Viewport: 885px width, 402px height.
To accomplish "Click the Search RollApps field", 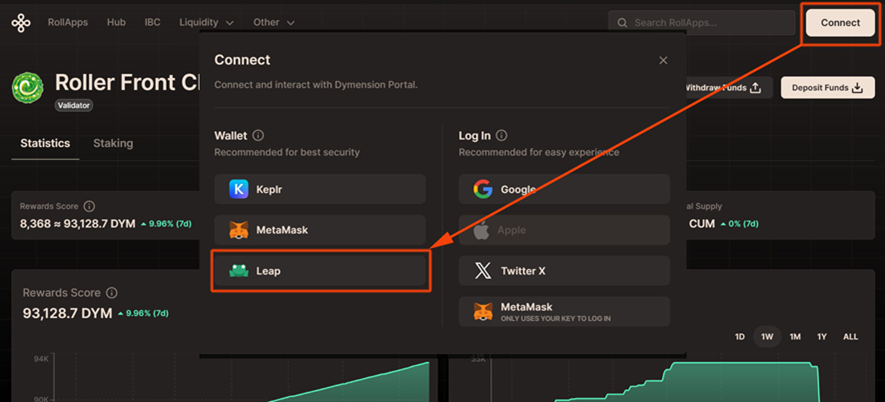I will coord(702,23).
